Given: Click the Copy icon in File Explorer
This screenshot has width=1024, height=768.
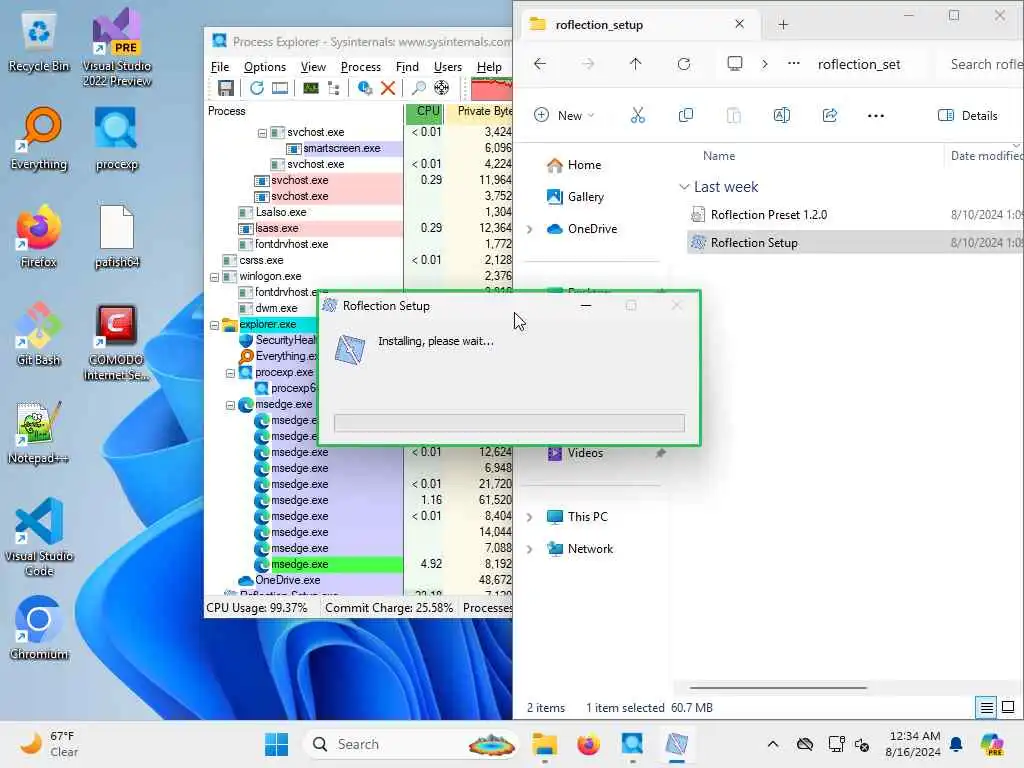Looking at the screenshot, I should pyautogui.click(x=686, y=116).
